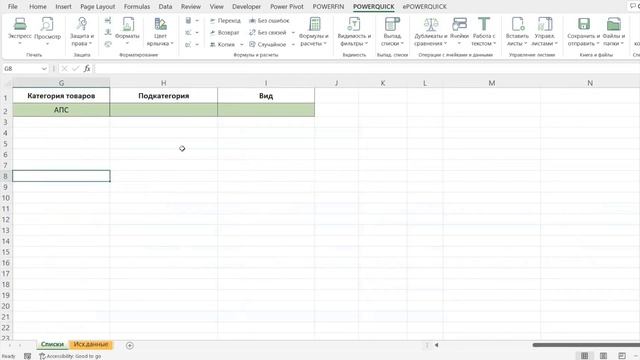Open the ePOWERQUICK ribbon tab
The width and height of the screenshot is (640, 360).
(x=424, y=7)
